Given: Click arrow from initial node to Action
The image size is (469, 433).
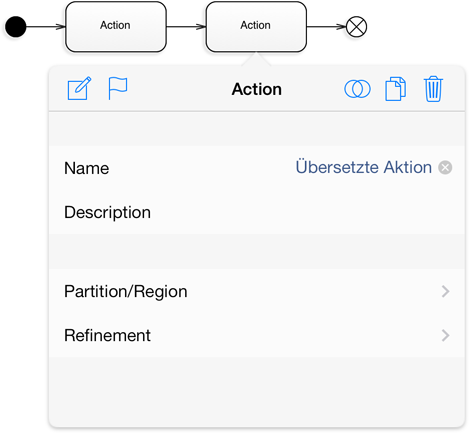Looking at the screenshot, I should [46, 27].
